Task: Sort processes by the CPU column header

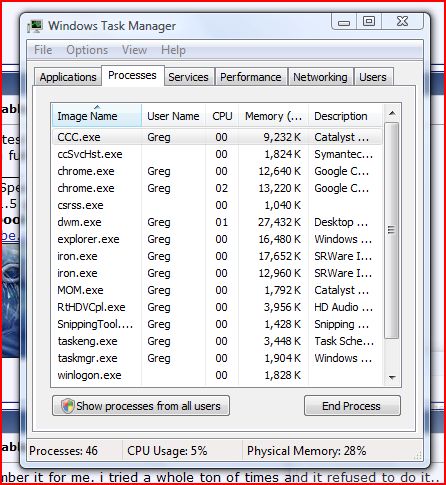Action: (x=222, y=116)
